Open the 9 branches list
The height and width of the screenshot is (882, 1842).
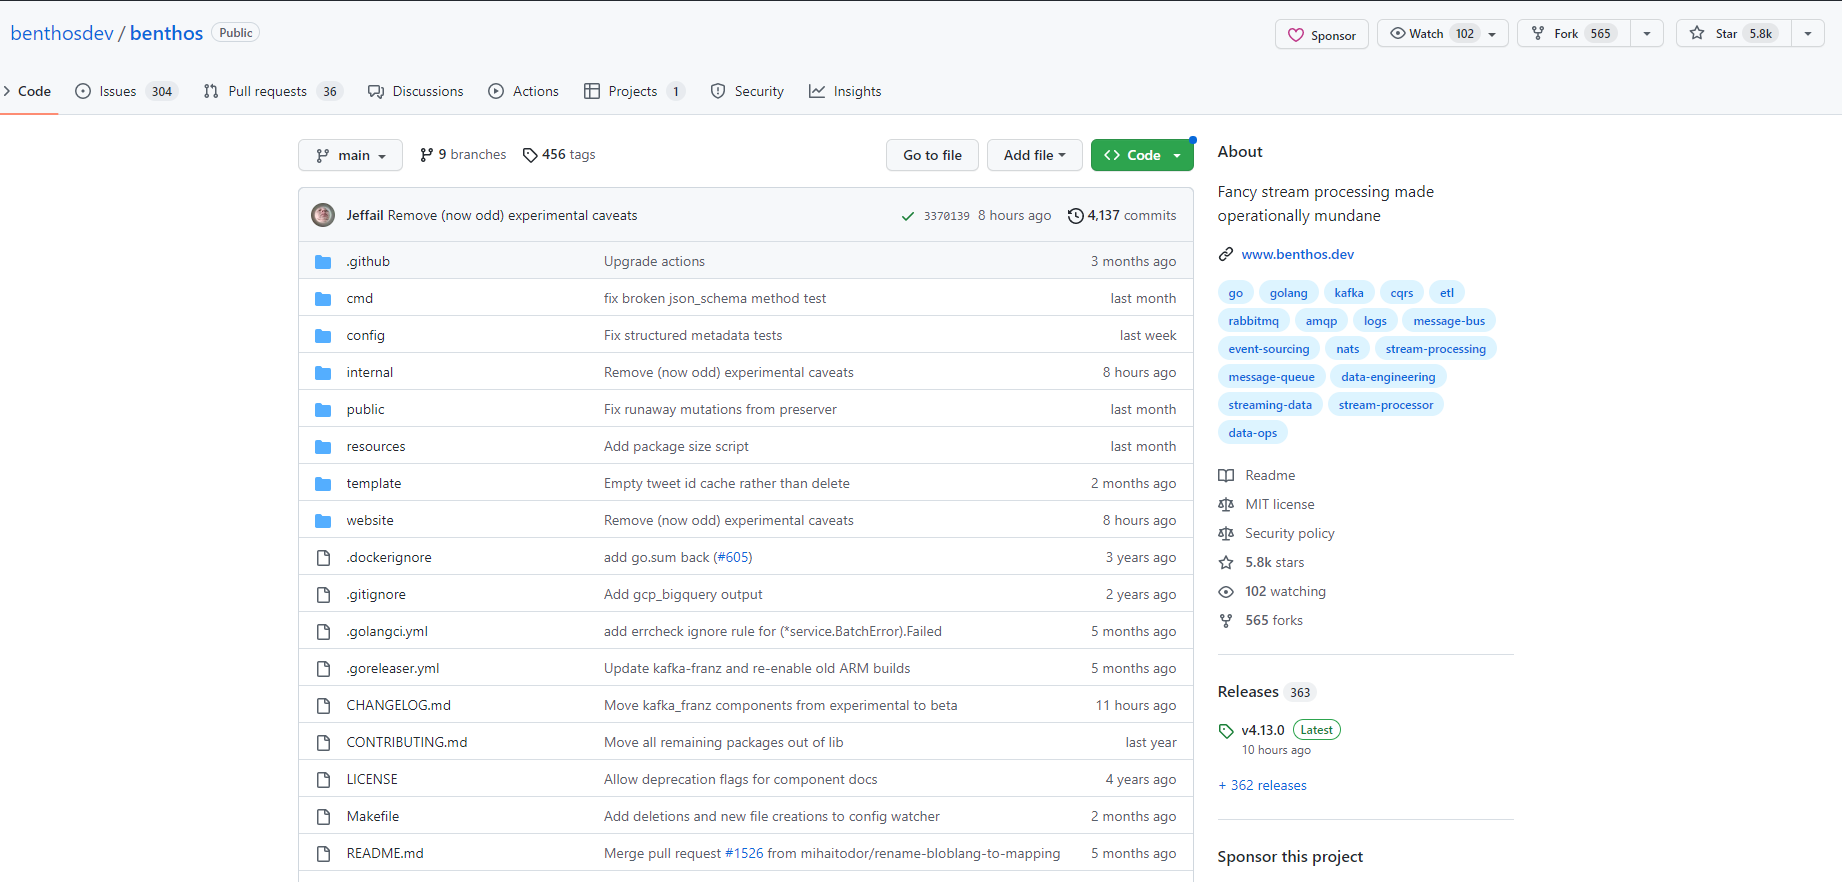tap(463, 155)
